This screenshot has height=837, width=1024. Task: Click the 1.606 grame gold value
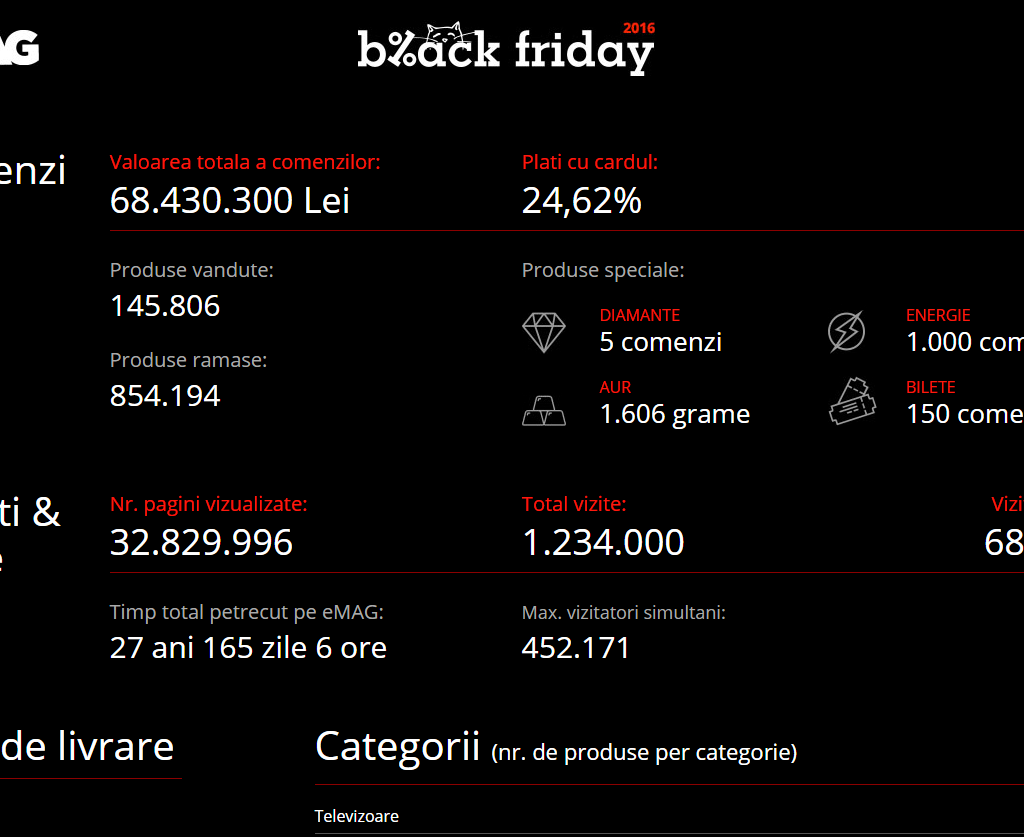[674, 414]
